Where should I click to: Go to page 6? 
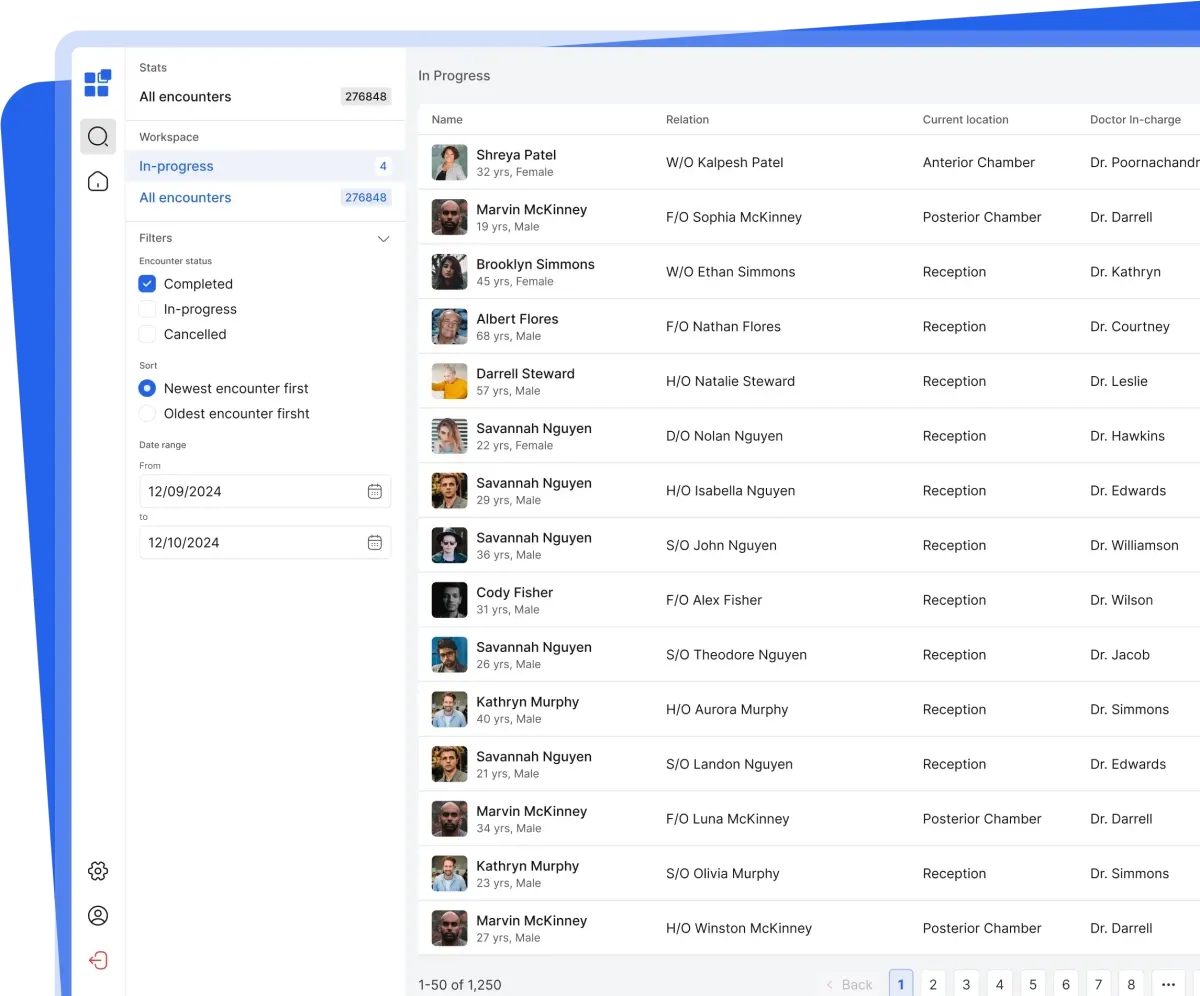point(1066,985)
